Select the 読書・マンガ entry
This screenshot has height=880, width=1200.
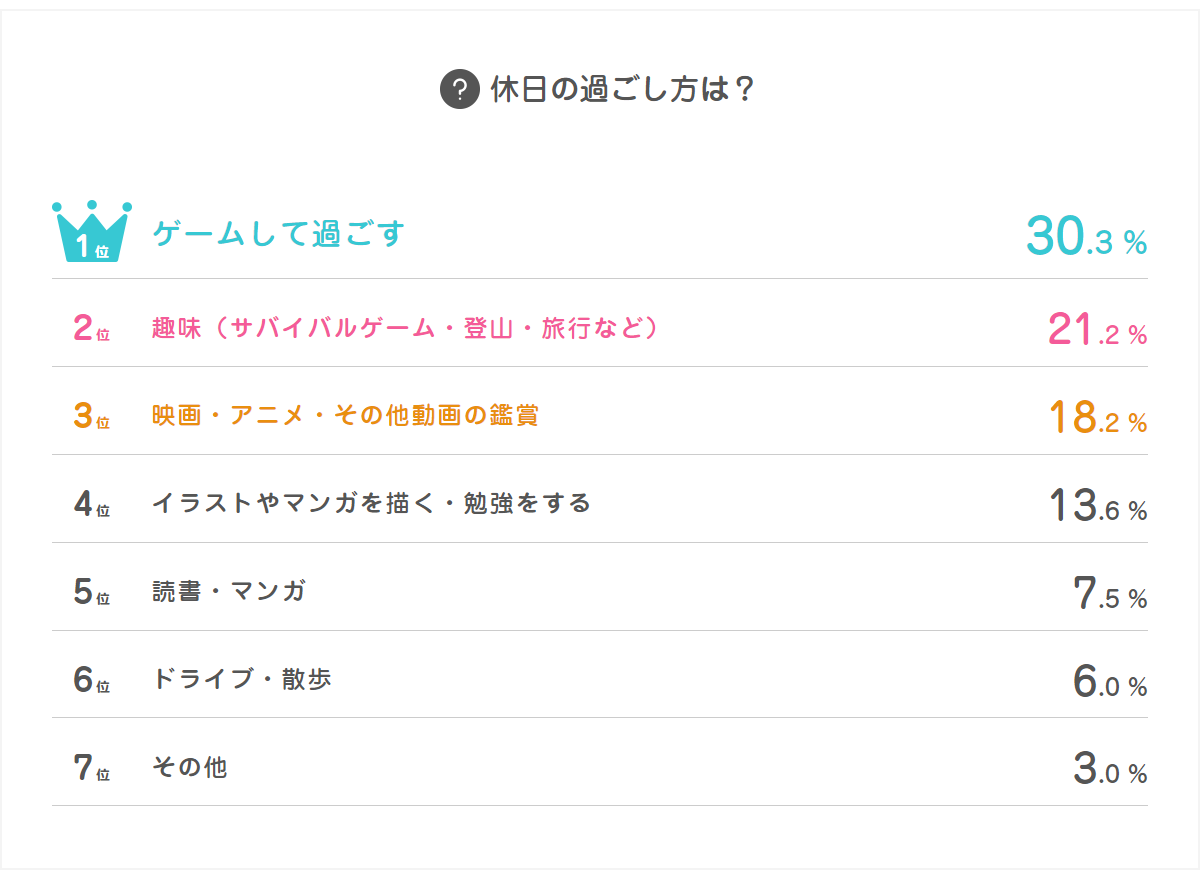229,591
